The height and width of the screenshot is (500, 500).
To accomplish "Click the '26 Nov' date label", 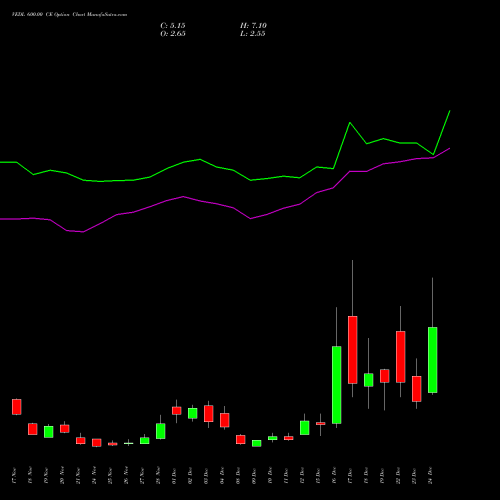I will [126, 476].
